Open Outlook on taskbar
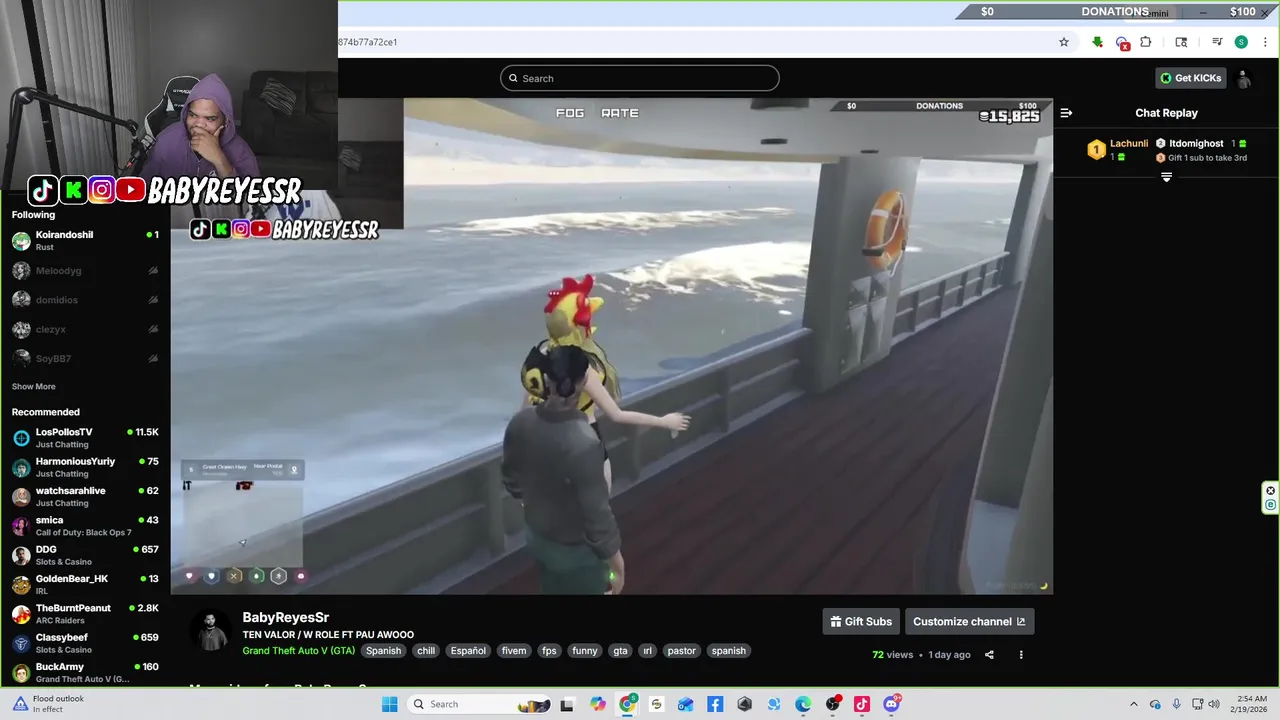This screenshot has height=720, width=1280. pyautogui.click(x=686, y=704)
